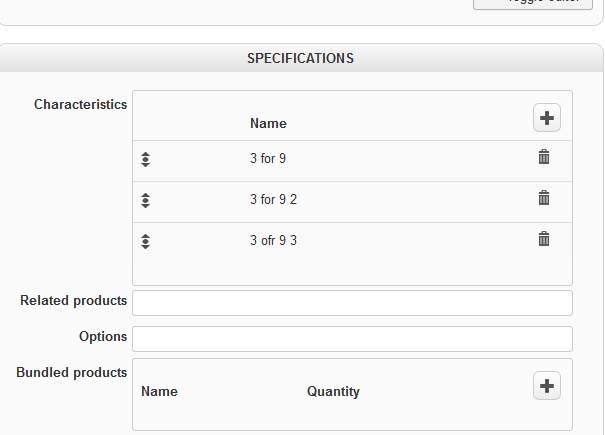
Task: Remove "3 for 9 2" using trash icon
Action: pyautogui.click(x=544, y=198)
